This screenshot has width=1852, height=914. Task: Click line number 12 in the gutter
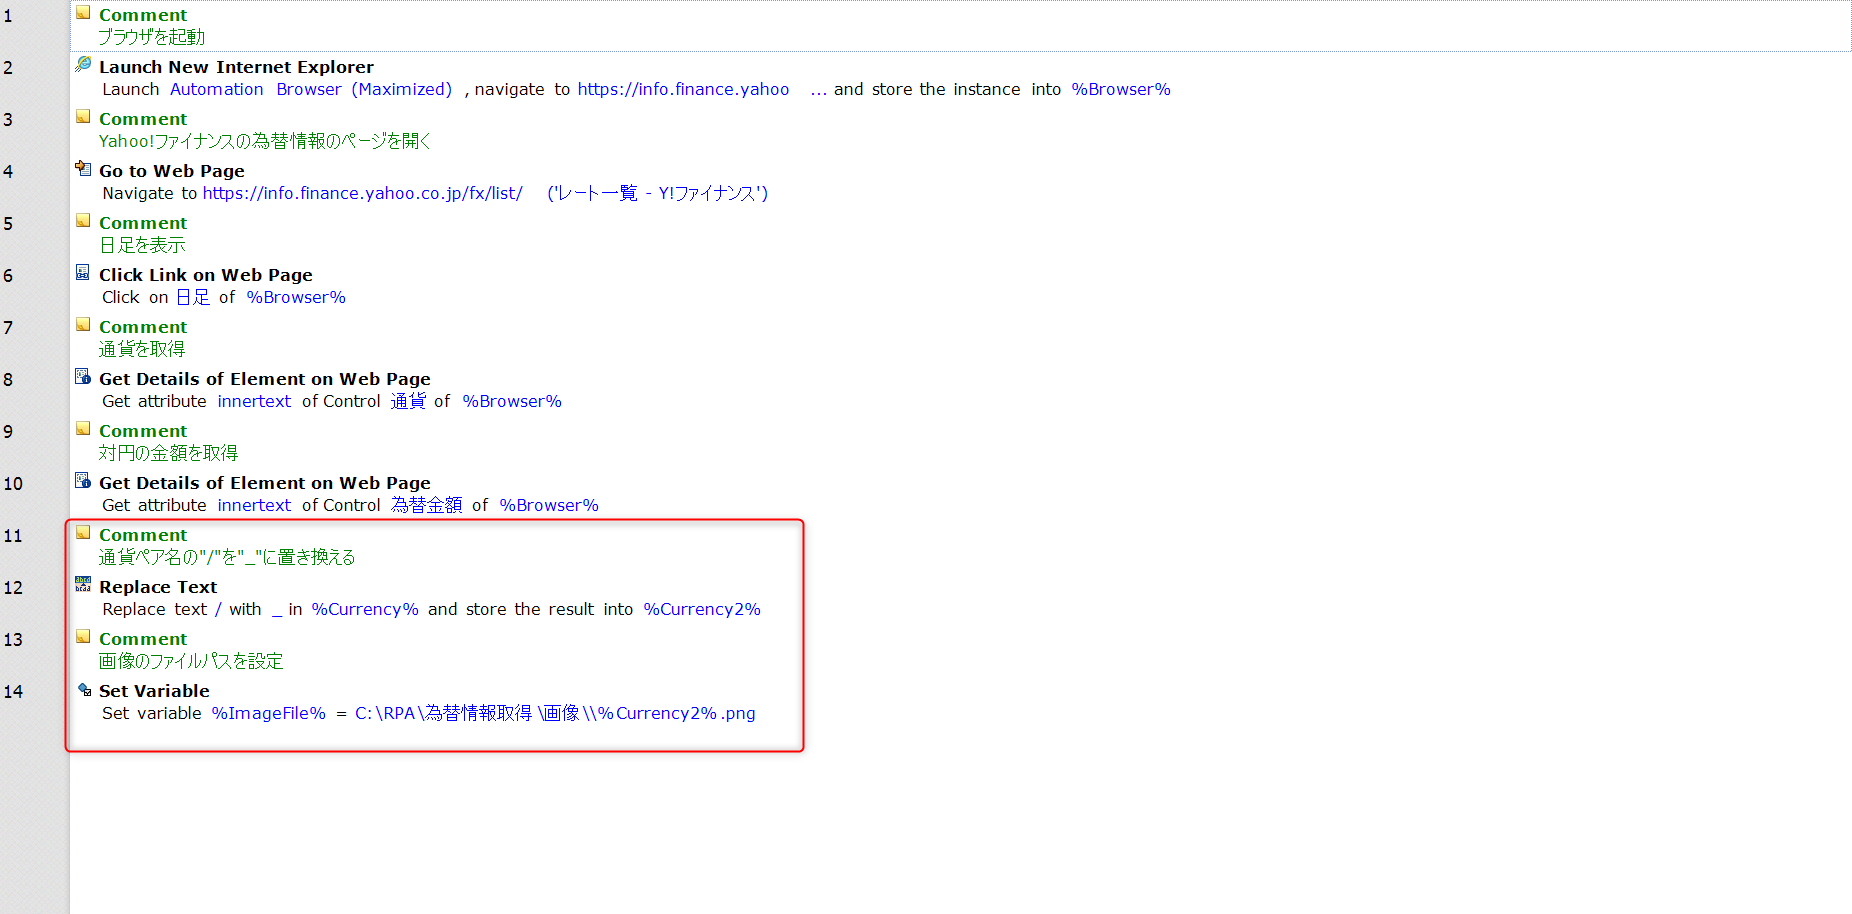(x=13, y=588)
